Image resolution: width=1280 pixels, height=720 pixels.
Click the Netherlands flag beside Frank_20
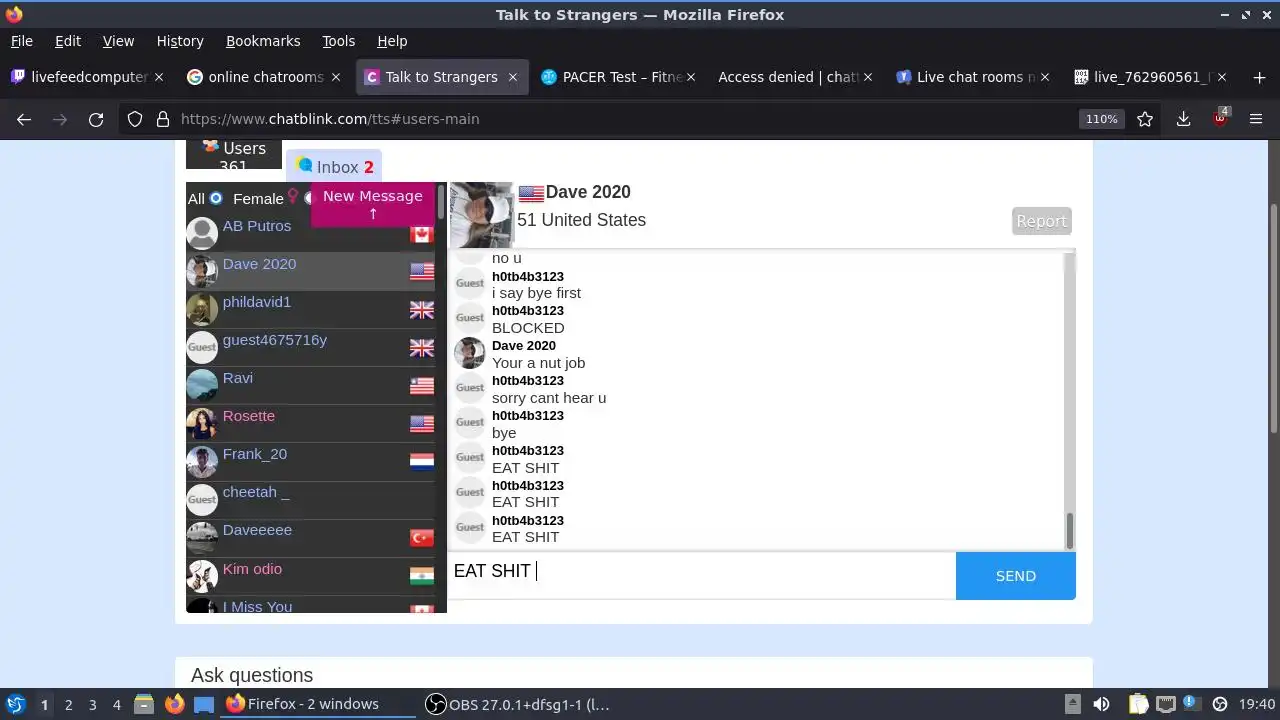422,462
